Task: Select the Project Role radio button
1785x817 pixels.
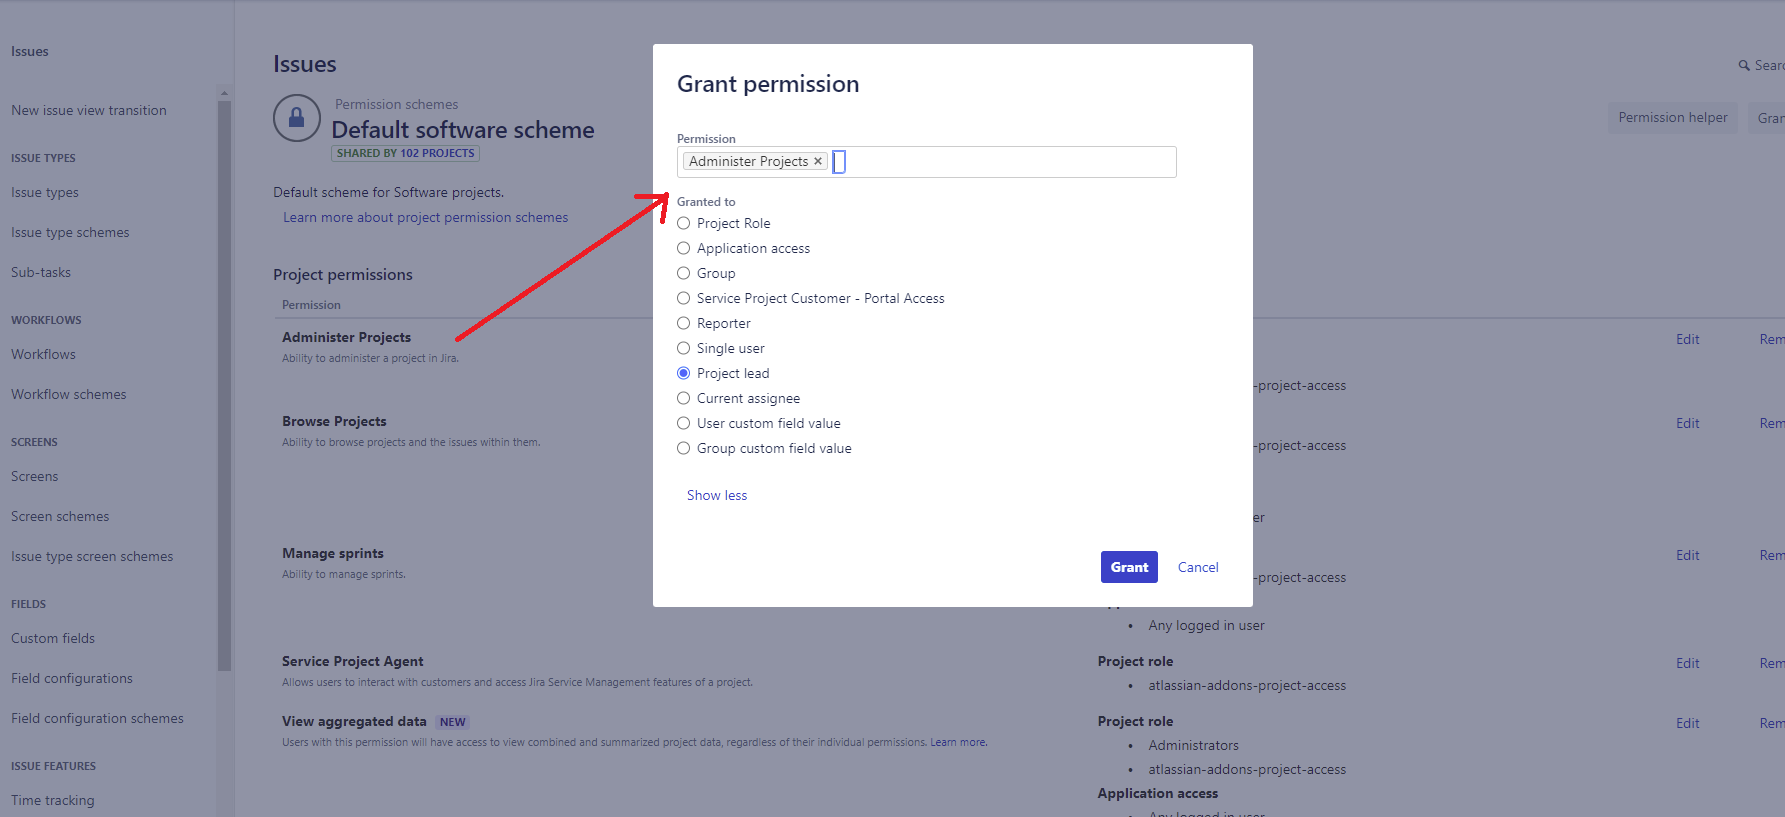Action: 683,223
